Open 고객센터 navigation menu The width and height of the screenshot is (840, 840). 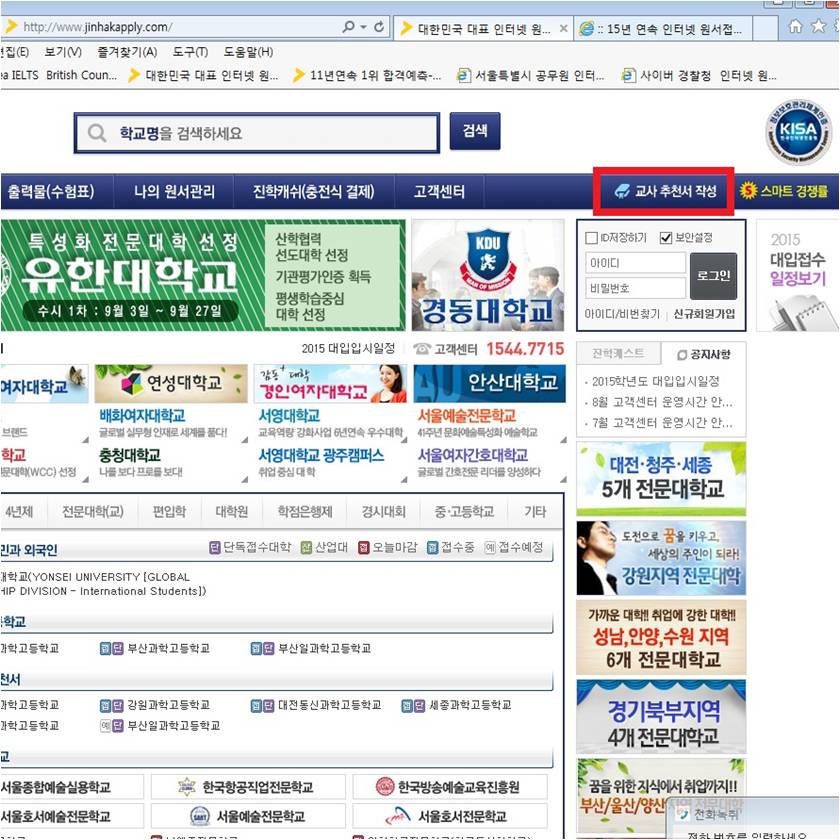[x=439, y=191]
